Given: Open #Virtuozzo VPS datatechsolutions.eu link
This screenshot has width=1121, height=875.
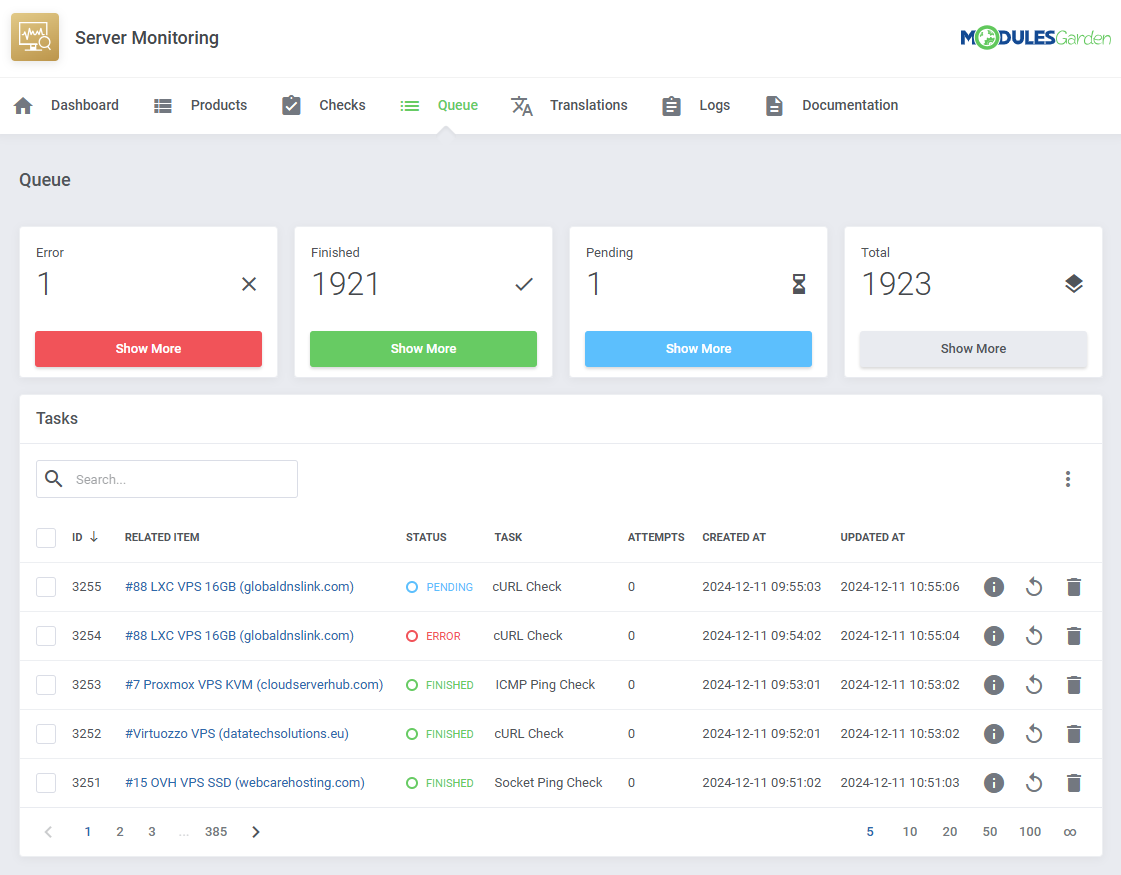Looking at the screenshot, I should coord(237,733).
